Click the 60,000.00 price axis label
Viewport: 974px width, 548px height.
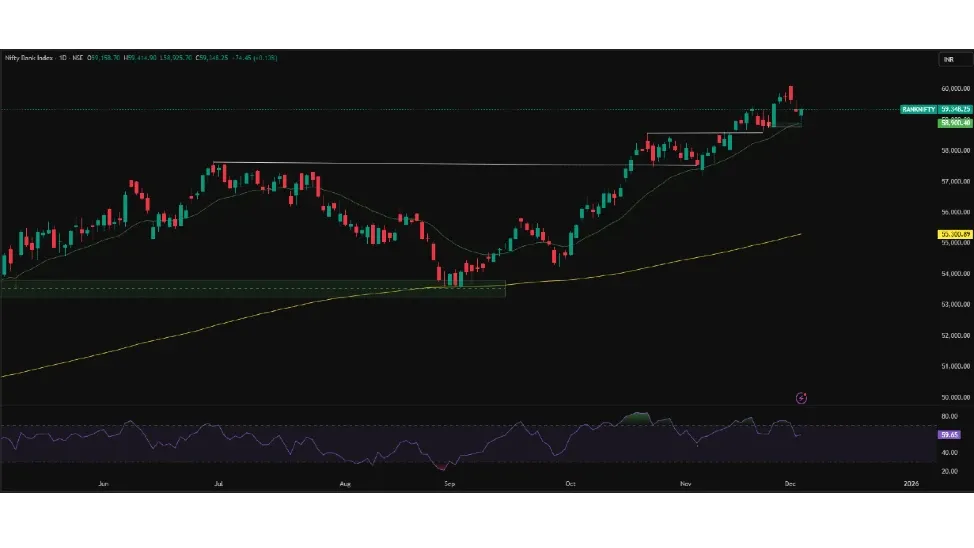click(x=955, y=89)
